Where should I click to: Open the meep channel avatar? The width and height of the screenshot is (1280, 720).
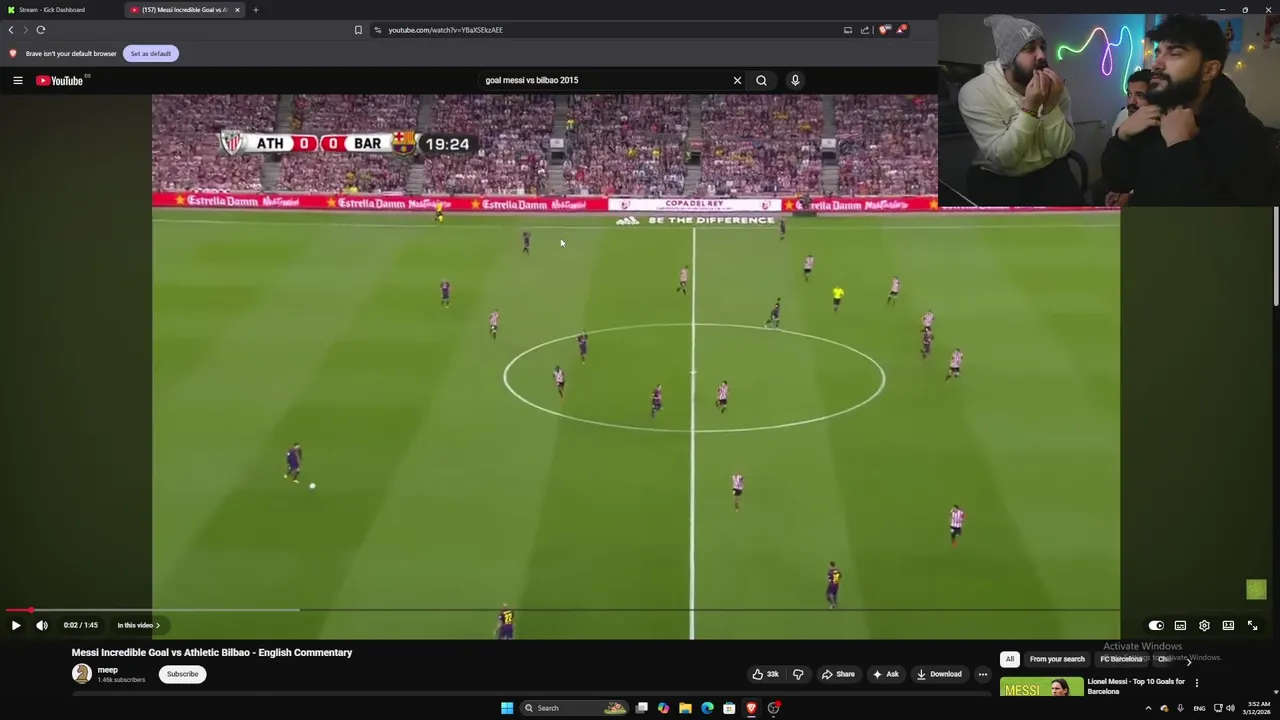tap(81, 673)
